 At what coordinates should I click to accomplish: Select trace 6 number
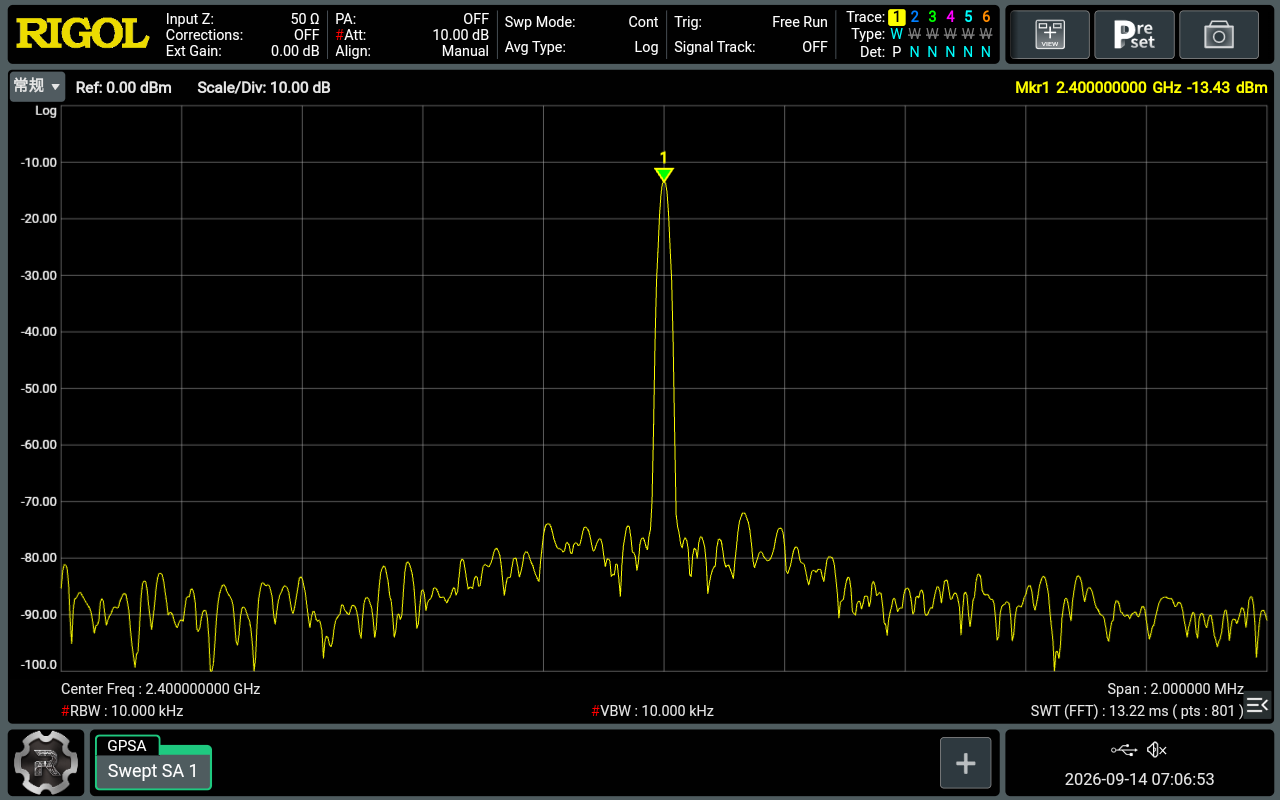pyautogui.click(x=986, y=17)
